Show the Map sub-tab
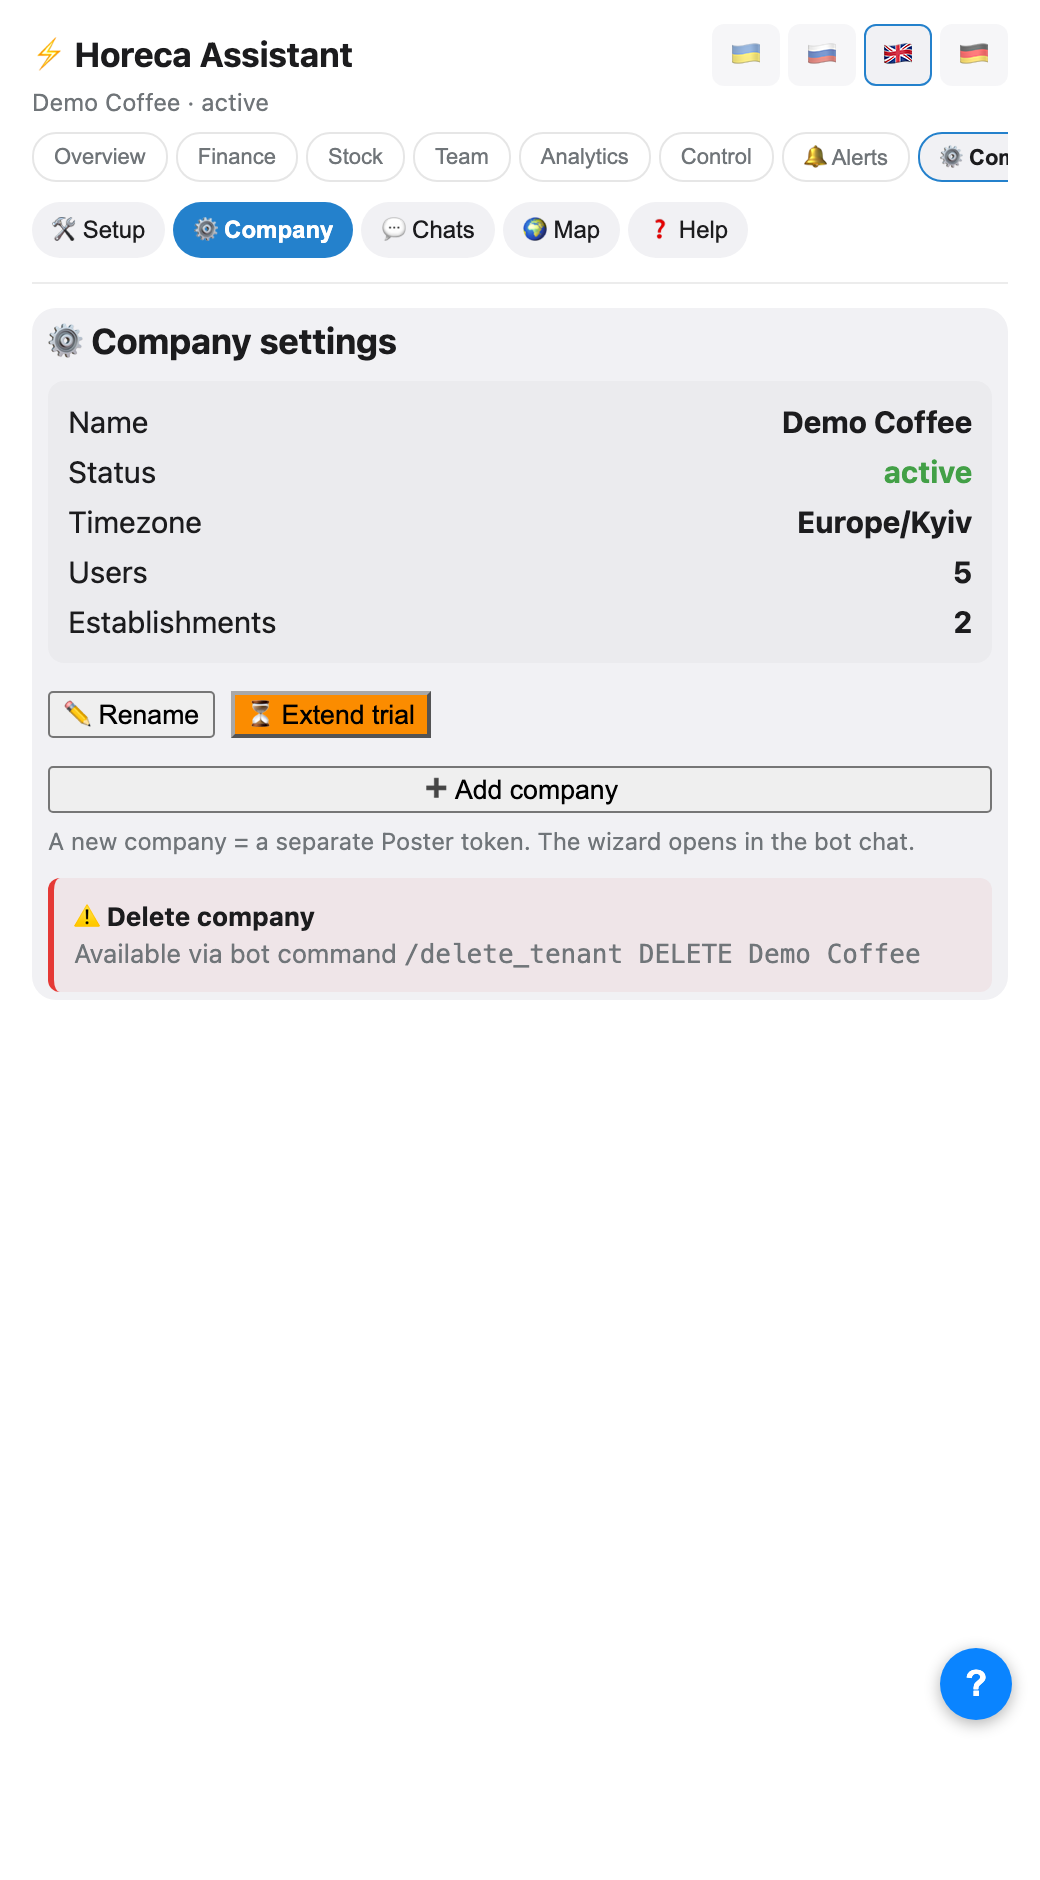The width and height of the screenshot is (1040, 1880). click(x=561, y=230)
